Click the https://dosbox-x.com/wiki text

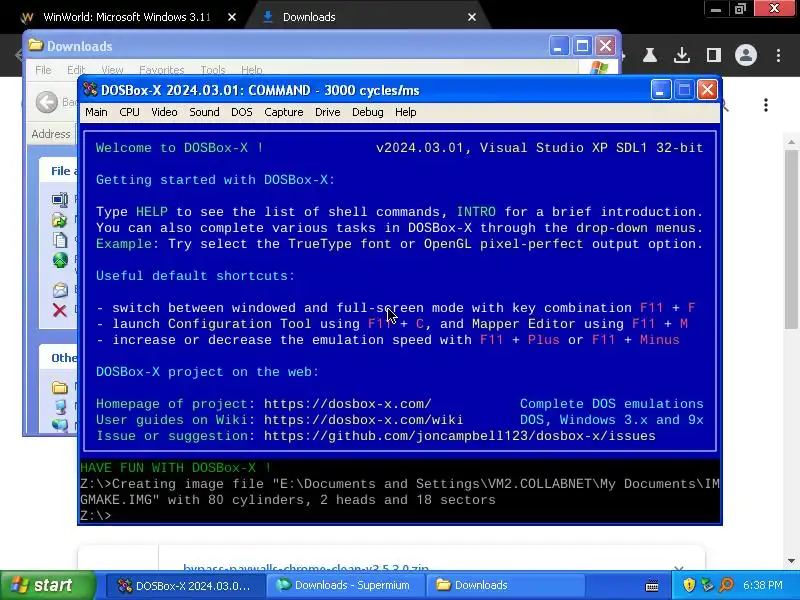coord(363,420)
